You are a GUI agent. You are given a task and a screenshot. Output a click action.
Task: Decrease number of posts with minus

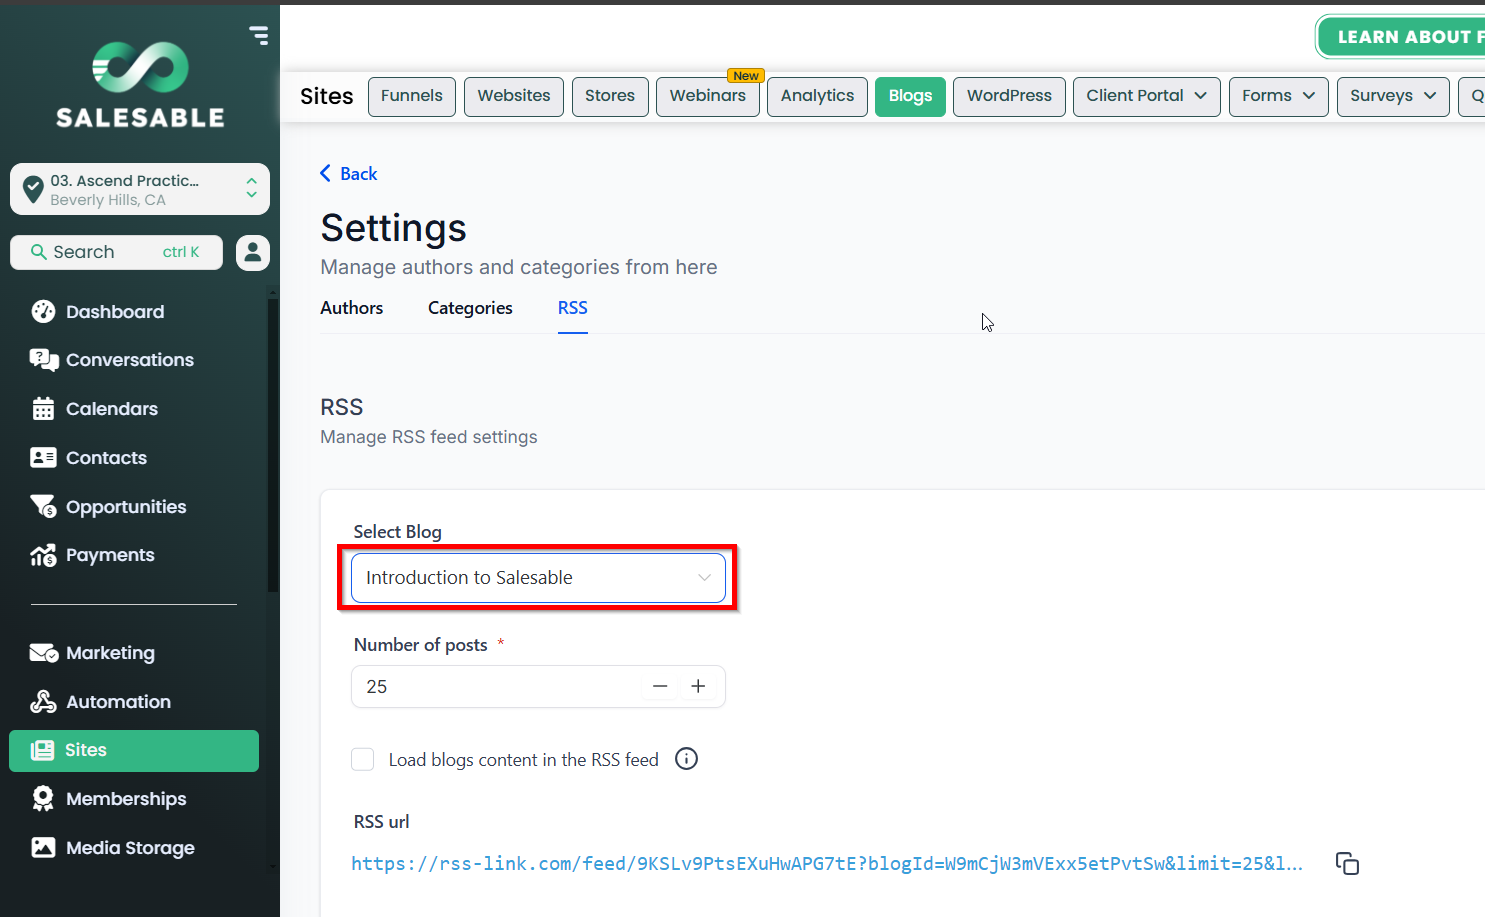tap(660, 686)
